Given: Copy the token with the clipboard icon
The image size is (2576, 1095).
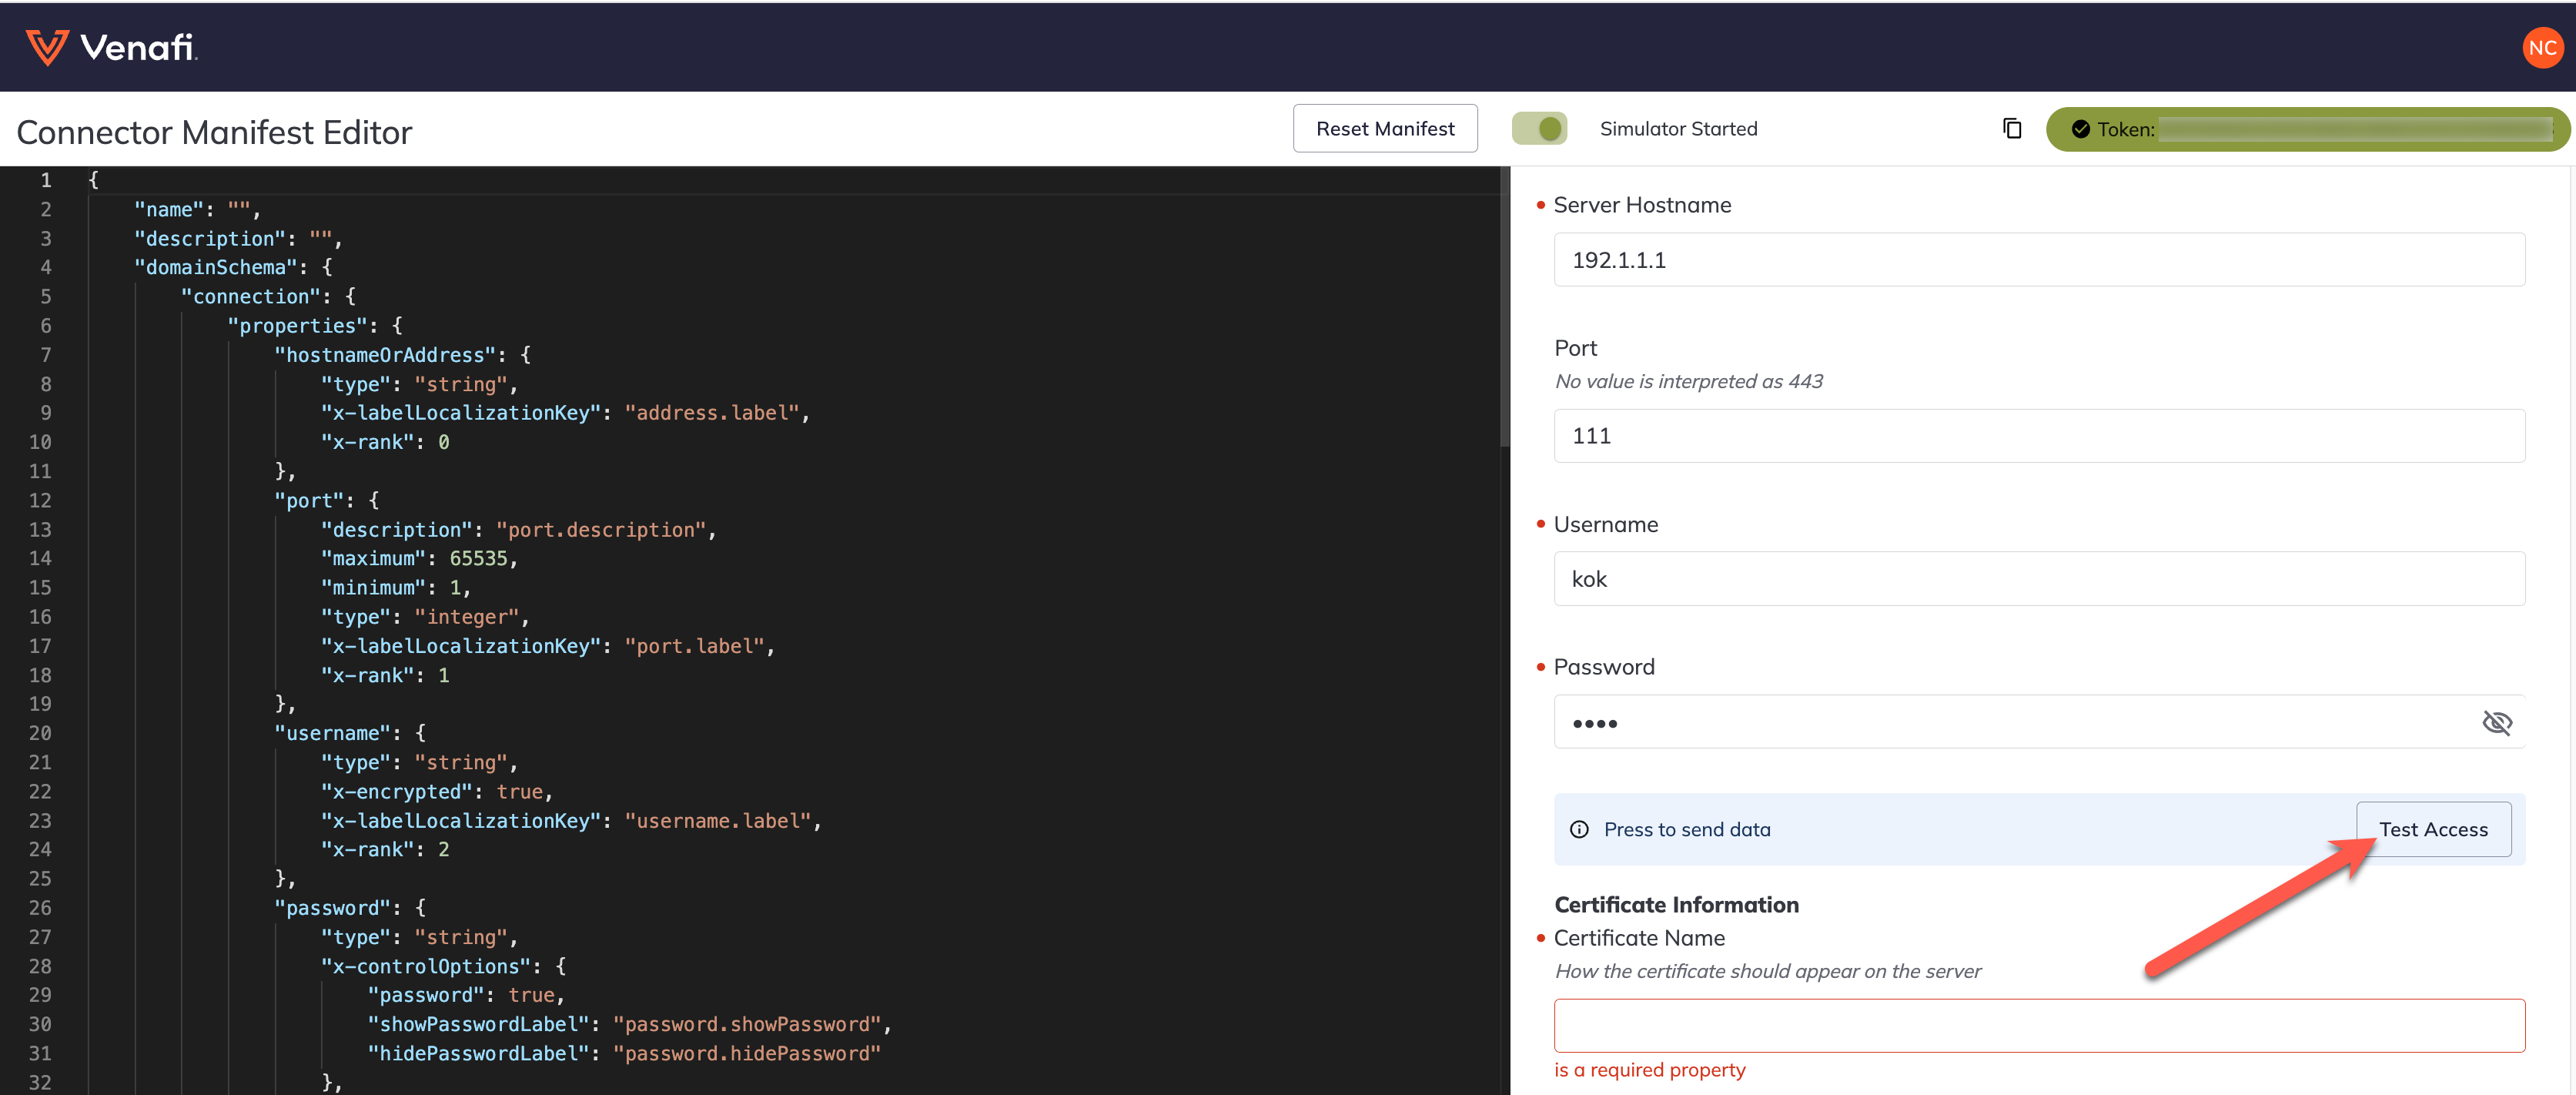Looking at the screenshot, I should click(x=2012, y=129).
